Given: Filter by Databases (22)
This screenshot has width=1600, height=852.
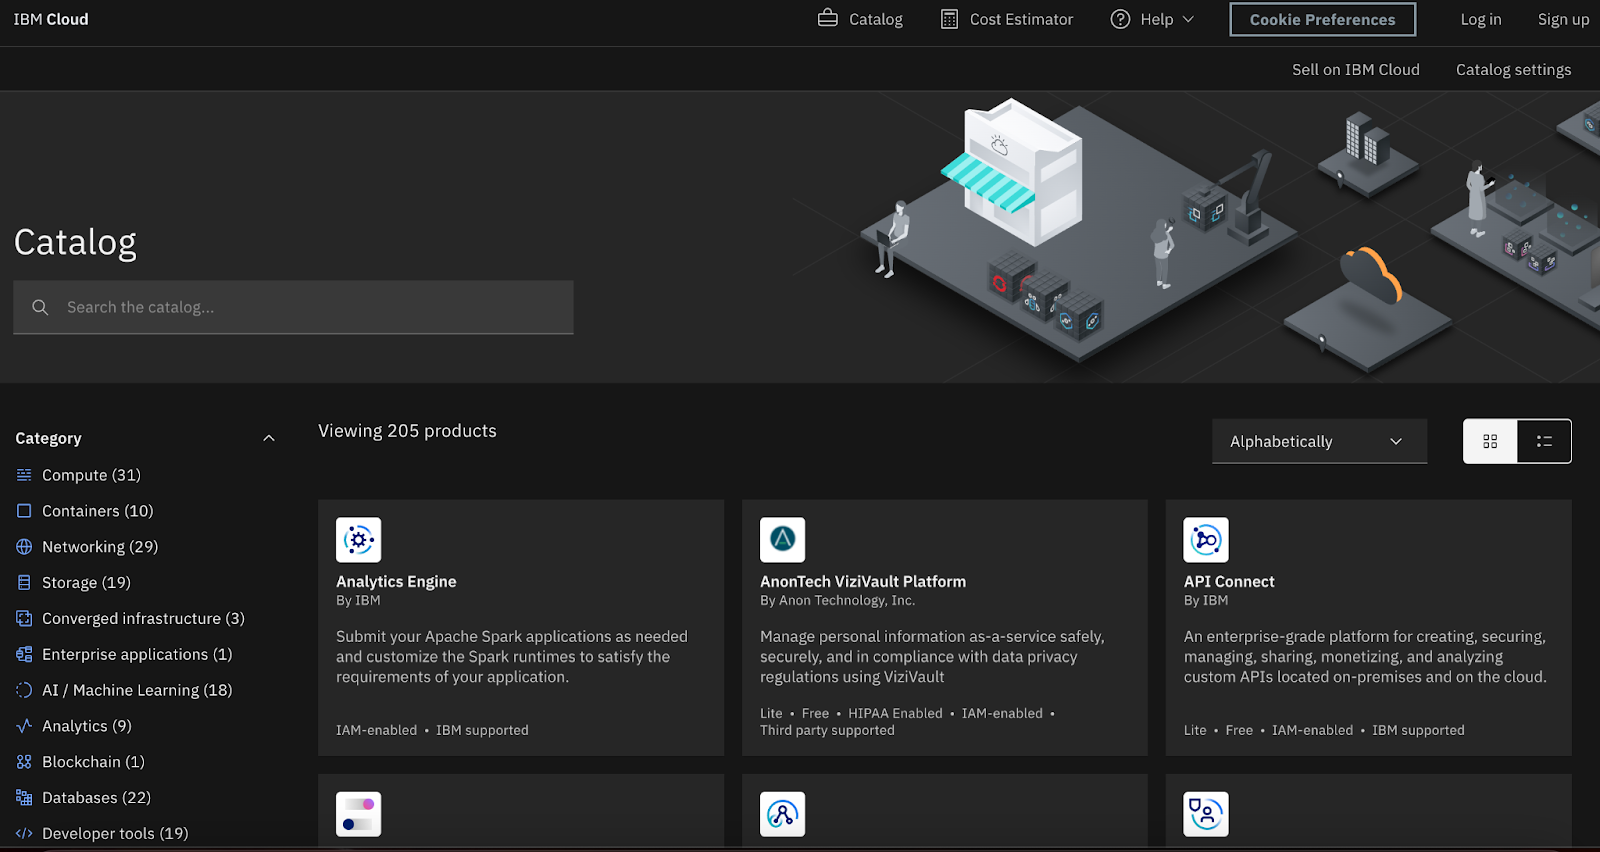Looking at the screenshot, I should point(96,798).
